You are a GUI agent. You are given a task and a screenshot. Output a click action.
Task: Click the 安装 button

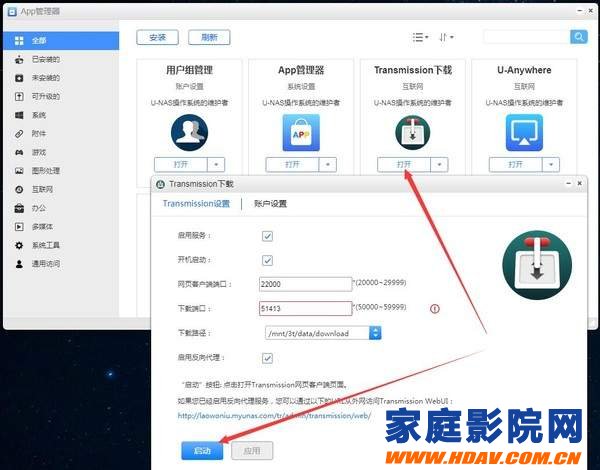(157, 37)
